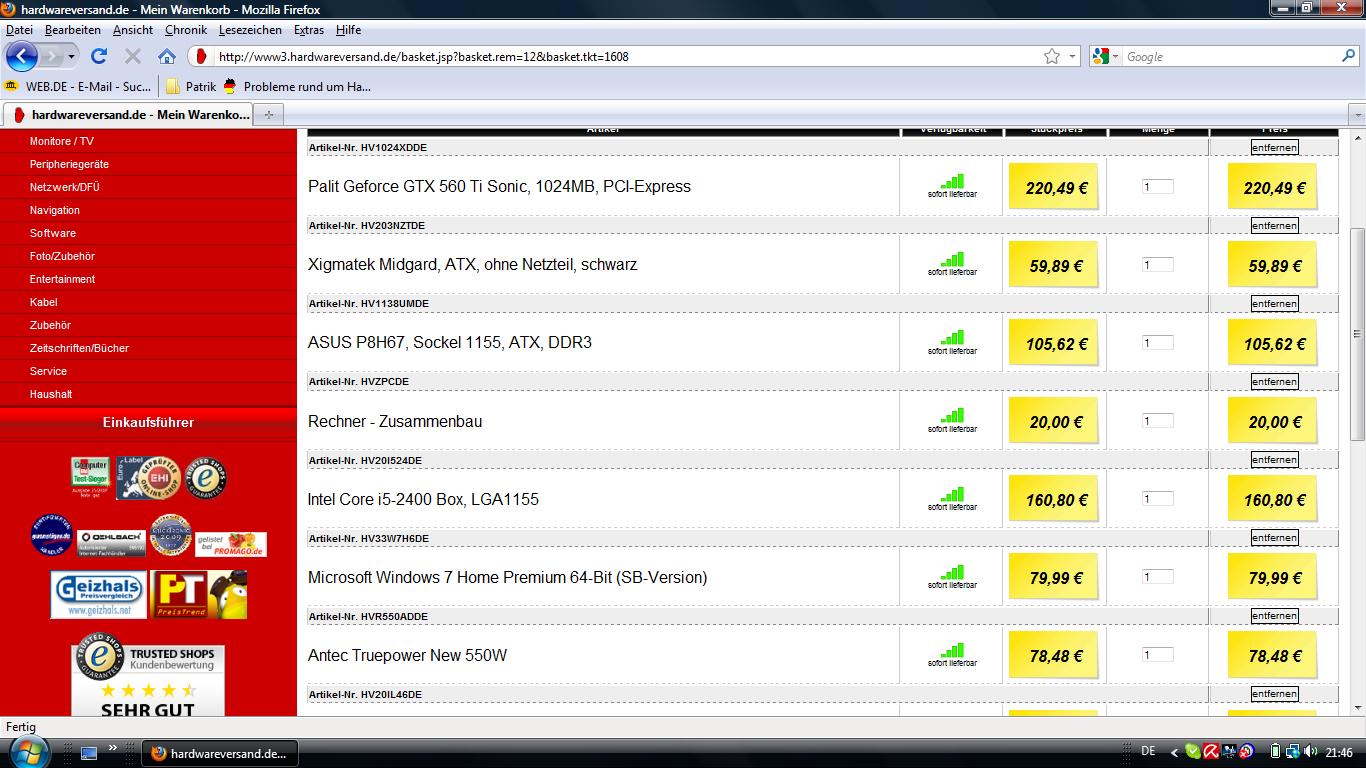This screenshot has width=1366, height=768.
Task: Click the PreisTrend badge logo
Action: [198, 594]
